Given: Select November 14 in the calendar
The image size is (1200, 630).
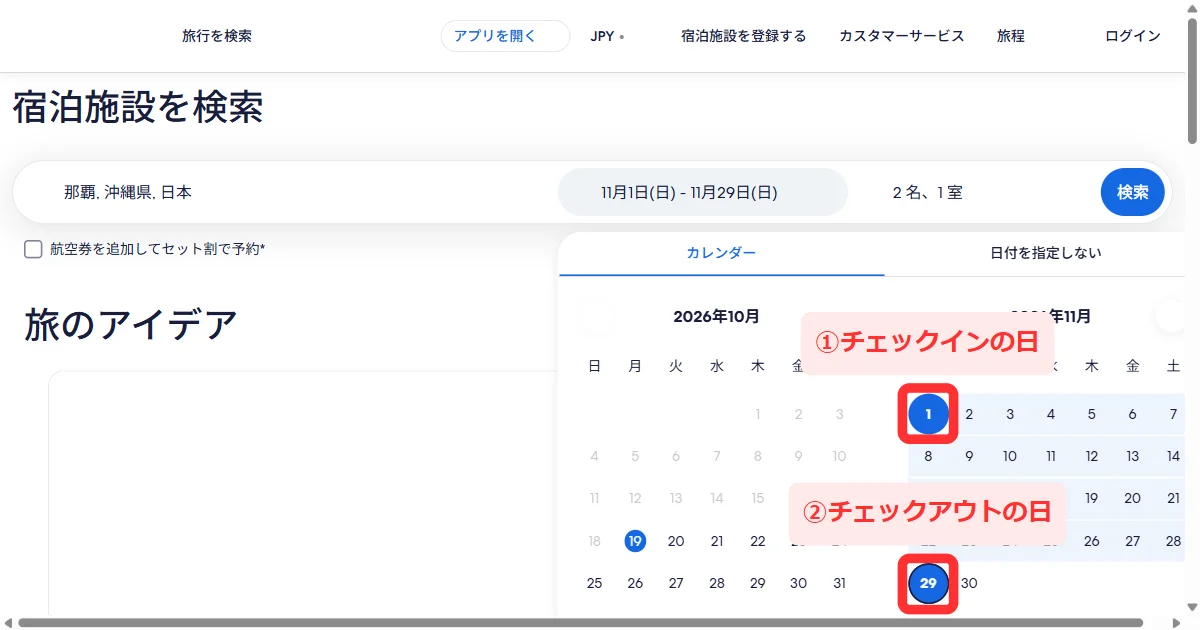Looking at the screenshot, I should pyautogui.click(x=1173, y=456).
